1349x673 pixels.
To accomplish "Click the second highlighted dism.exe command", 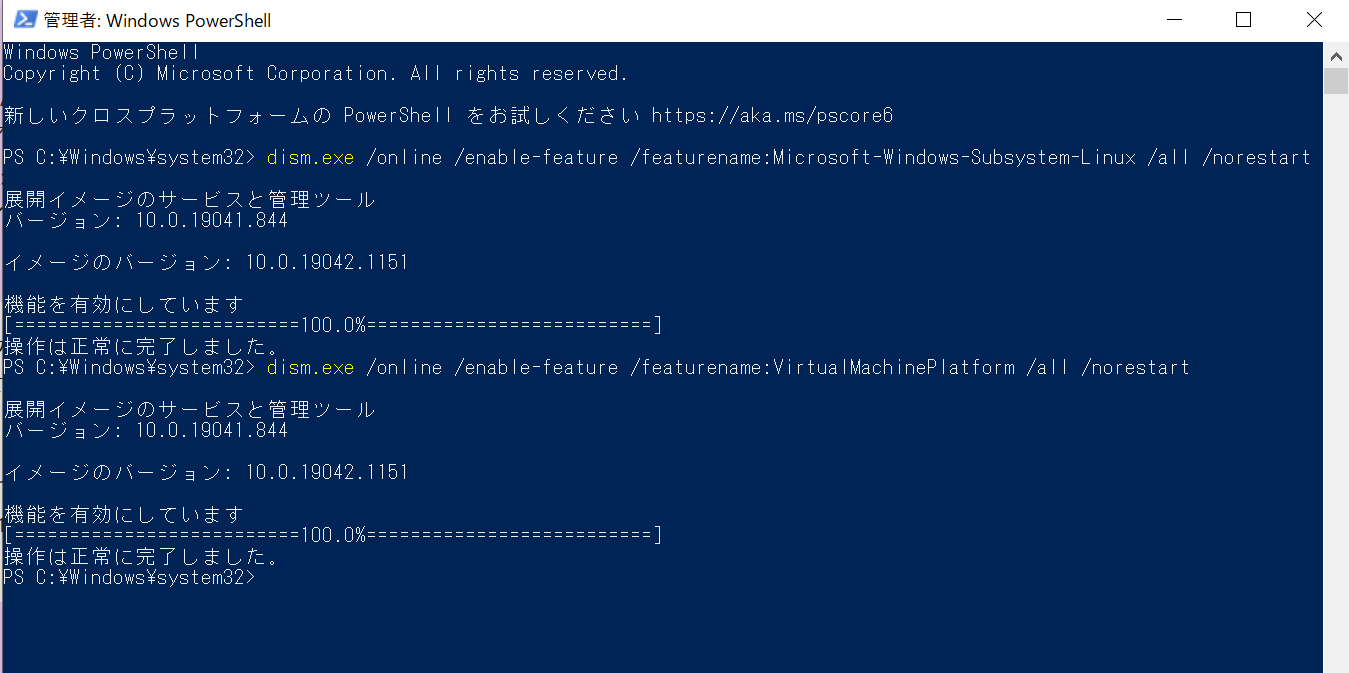I will click(309, 367).
